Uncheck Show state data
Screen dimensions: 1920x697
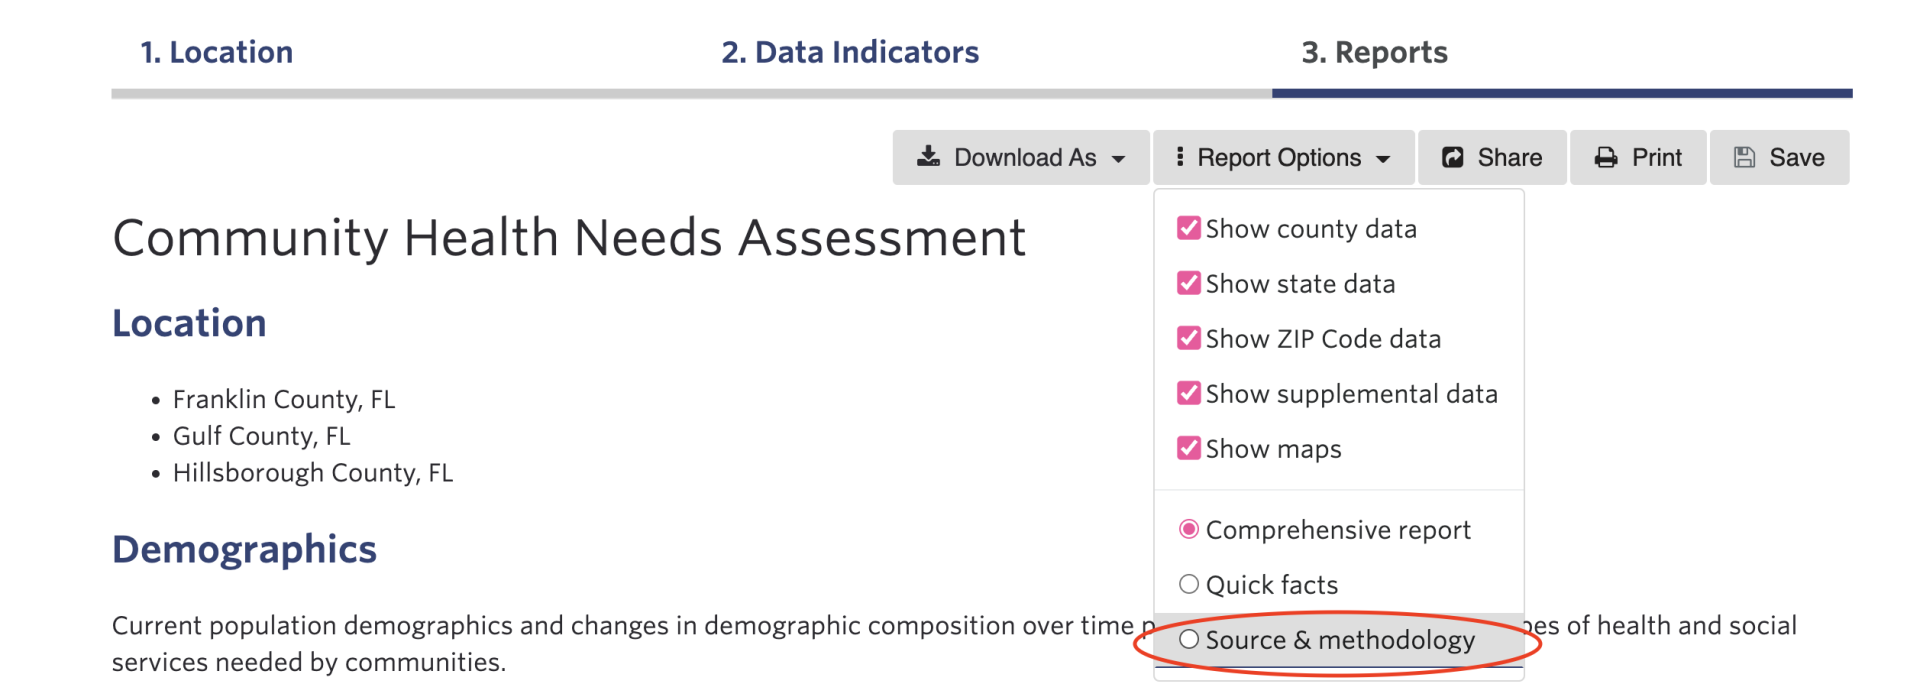pos(1188,283)
